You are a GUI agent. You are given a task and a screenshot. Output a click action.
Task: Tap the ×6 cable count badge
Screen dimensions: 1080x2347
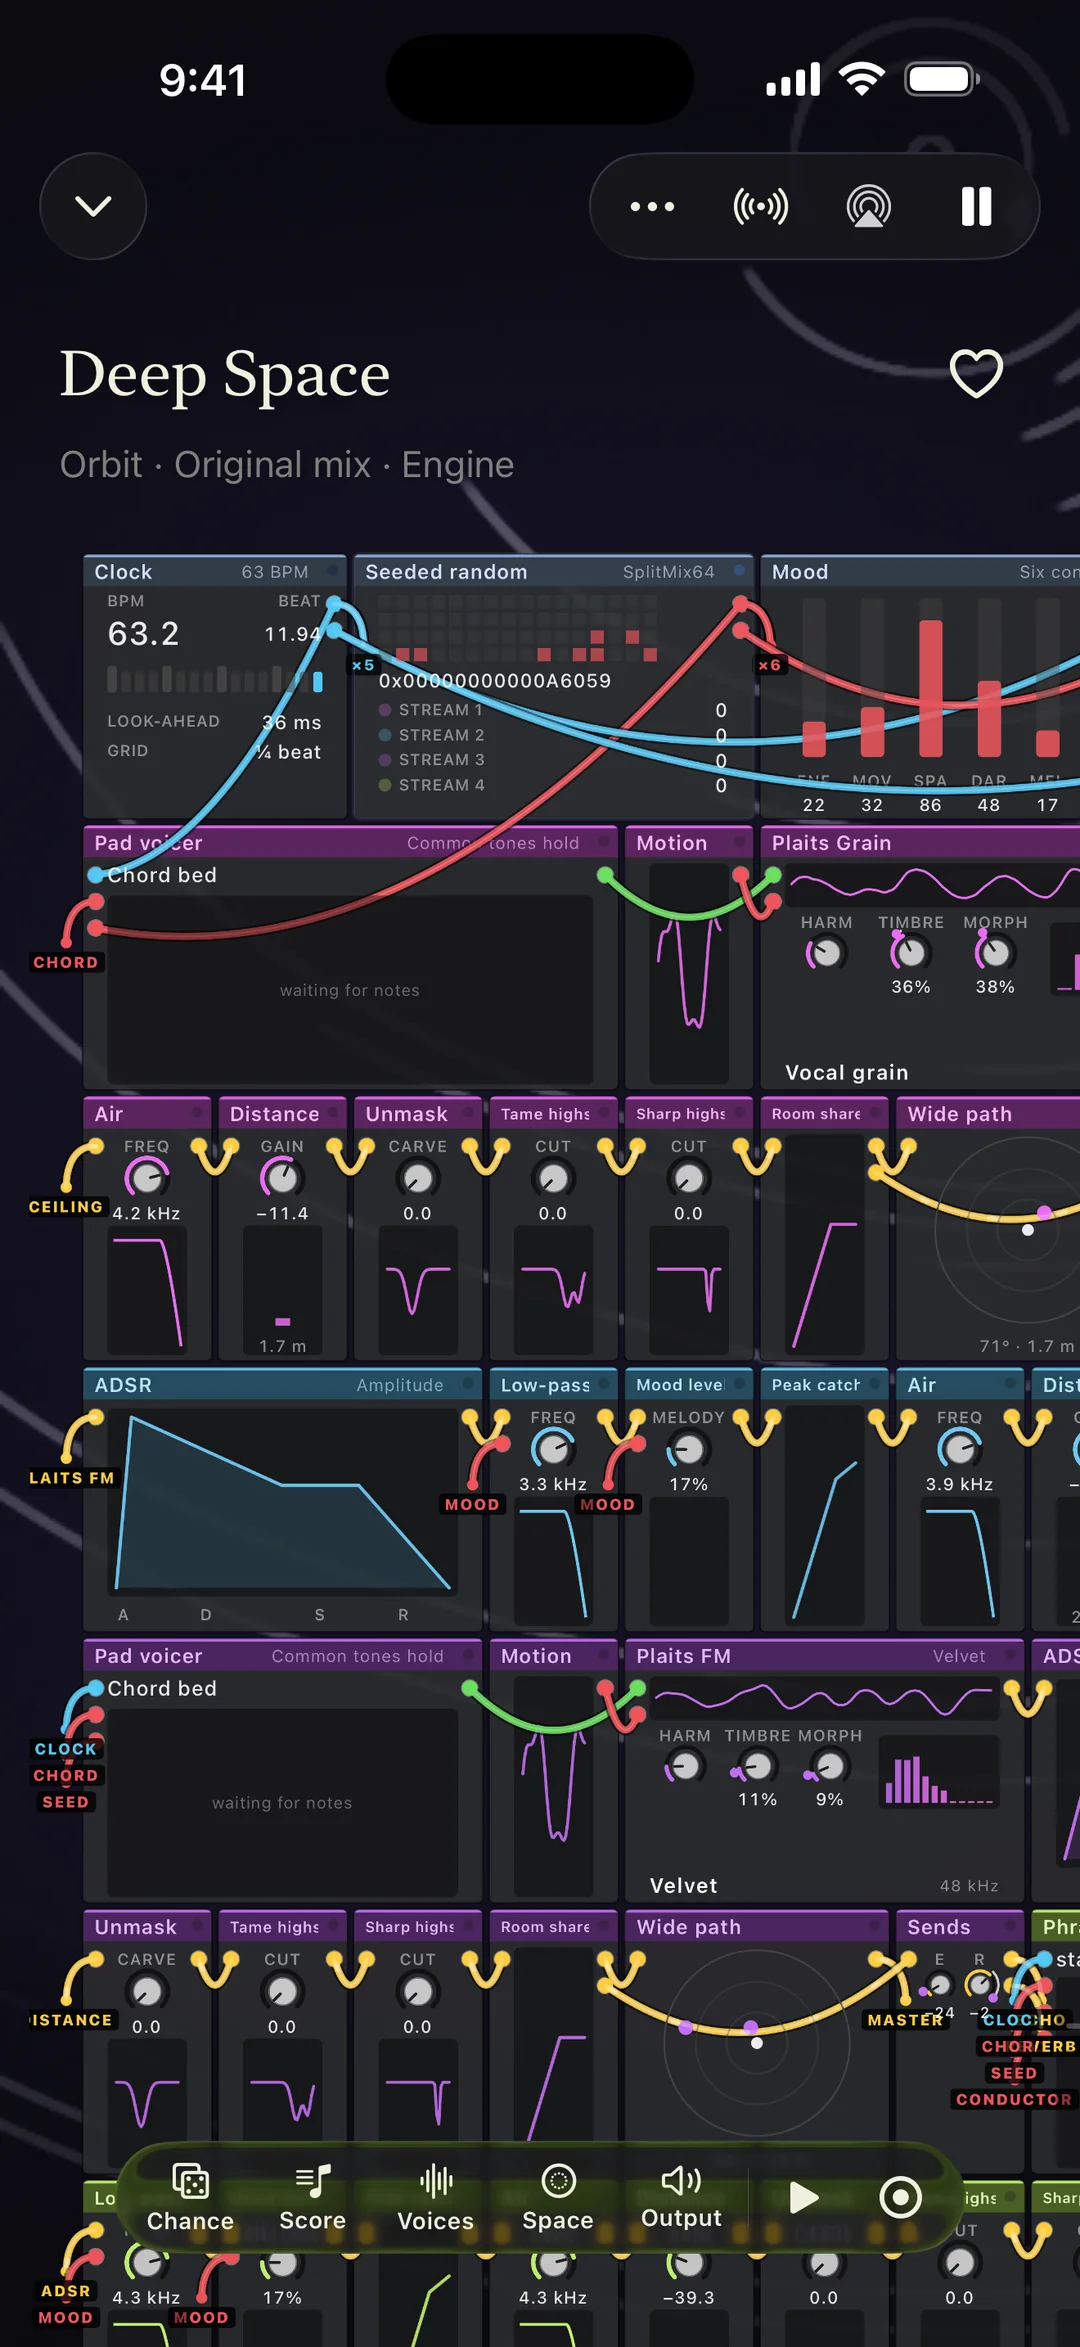(x=769, y=665)
